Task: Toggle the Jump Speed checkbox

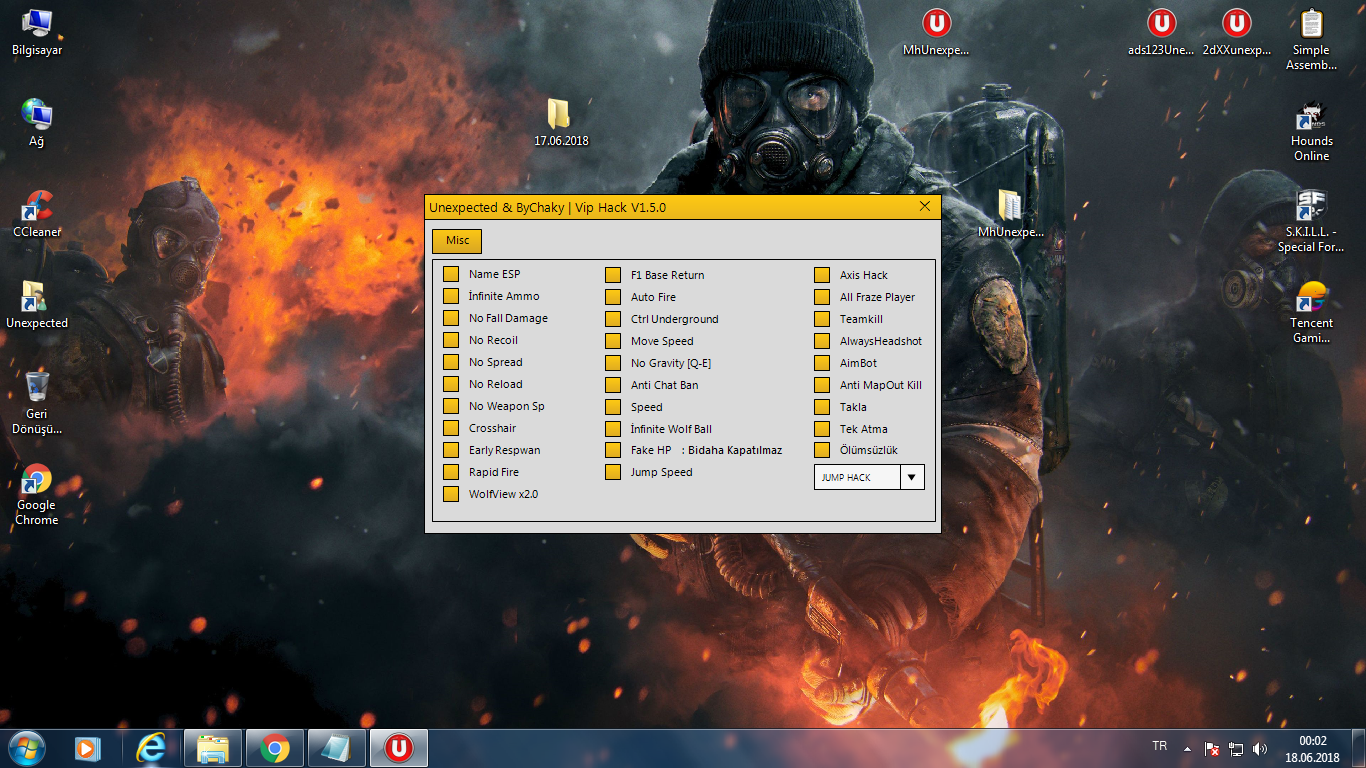Action: point(613,472)
